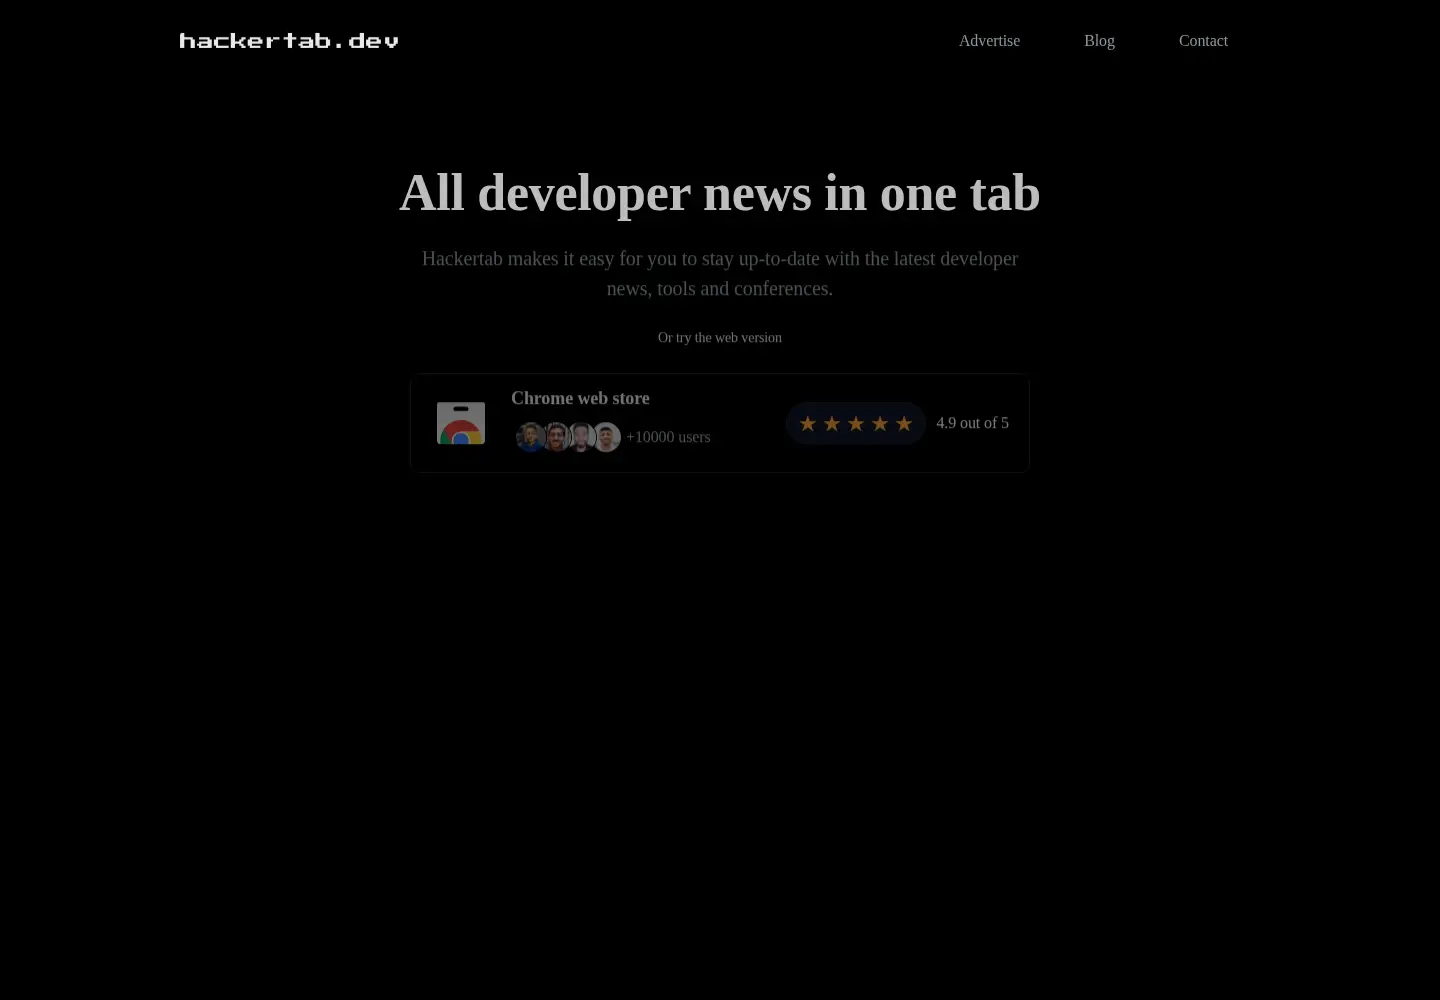Click the five-star rating badge
Image resolution: width=1440 pixels, height=1000 pixels.
tap(856, 423)
